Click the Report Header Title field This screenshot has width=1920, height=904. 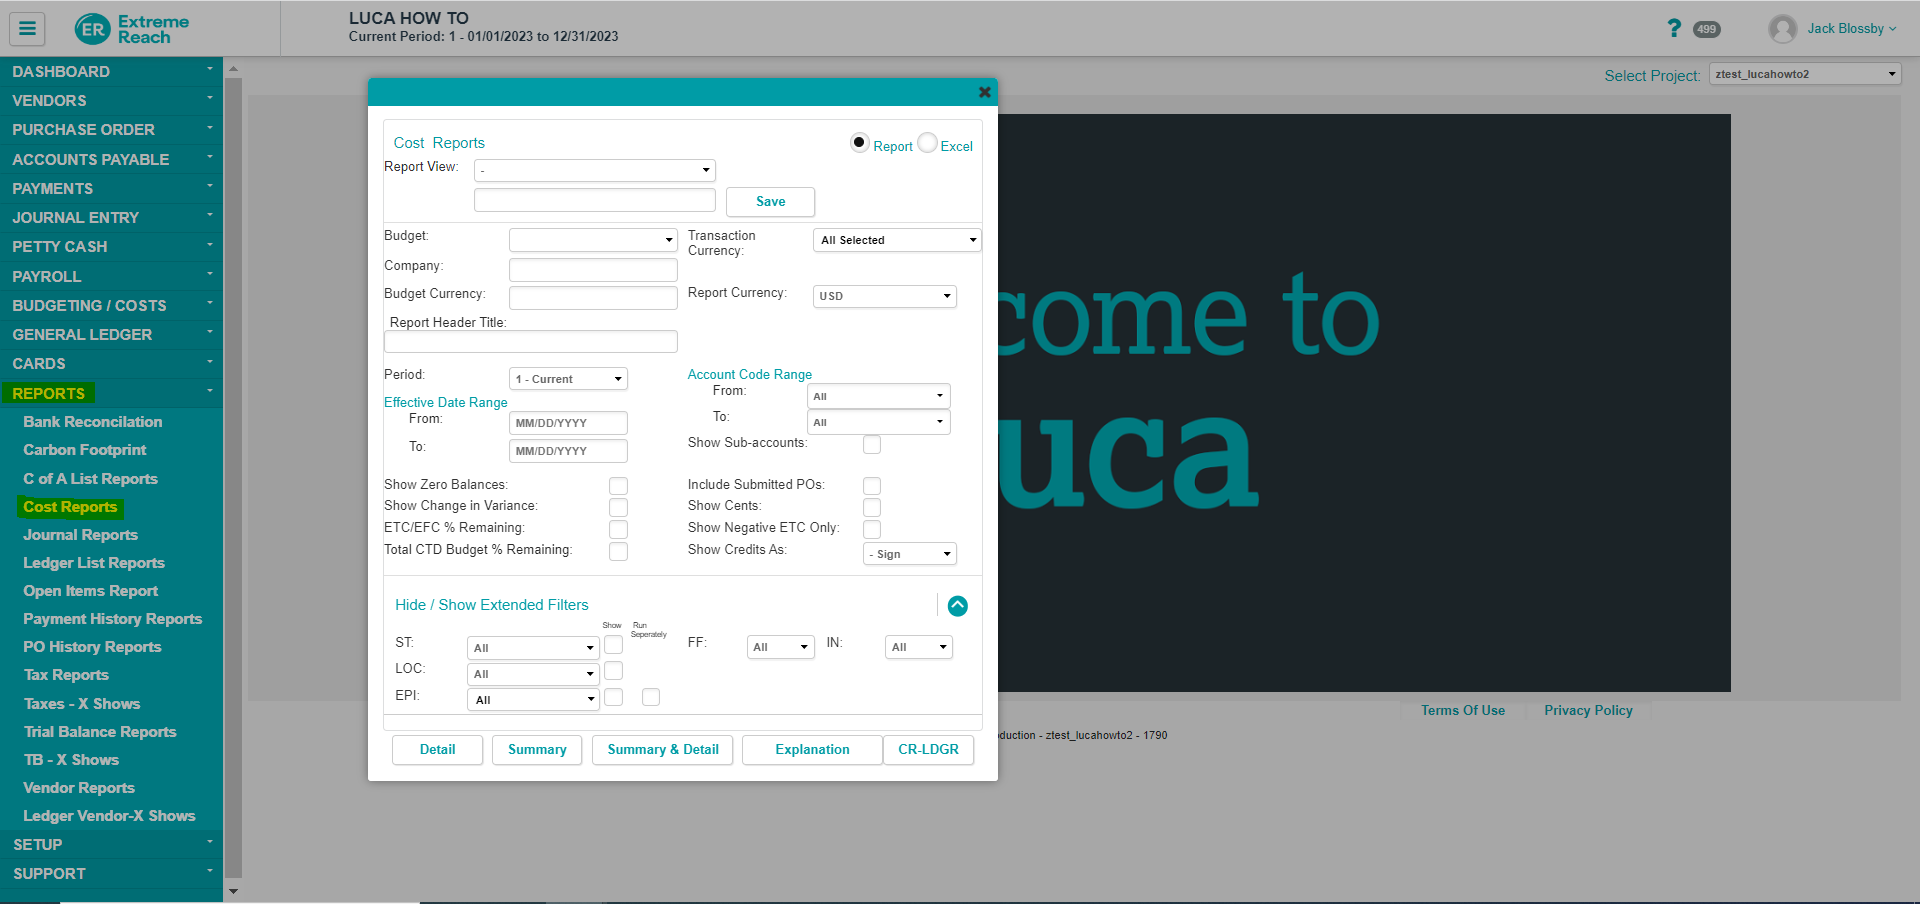(x=530, y=342)
